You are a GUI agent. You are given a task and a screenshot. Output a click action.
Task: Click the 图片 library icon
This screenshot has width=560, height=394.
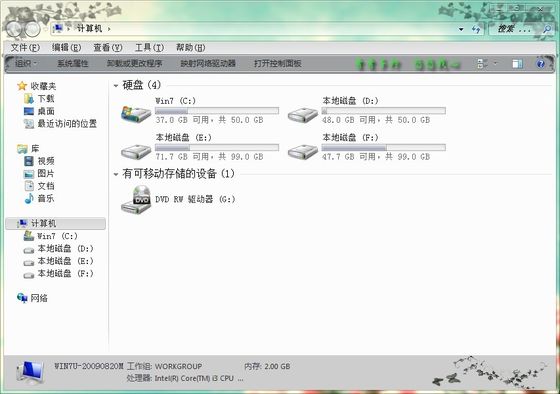click(x=29, y=174)
